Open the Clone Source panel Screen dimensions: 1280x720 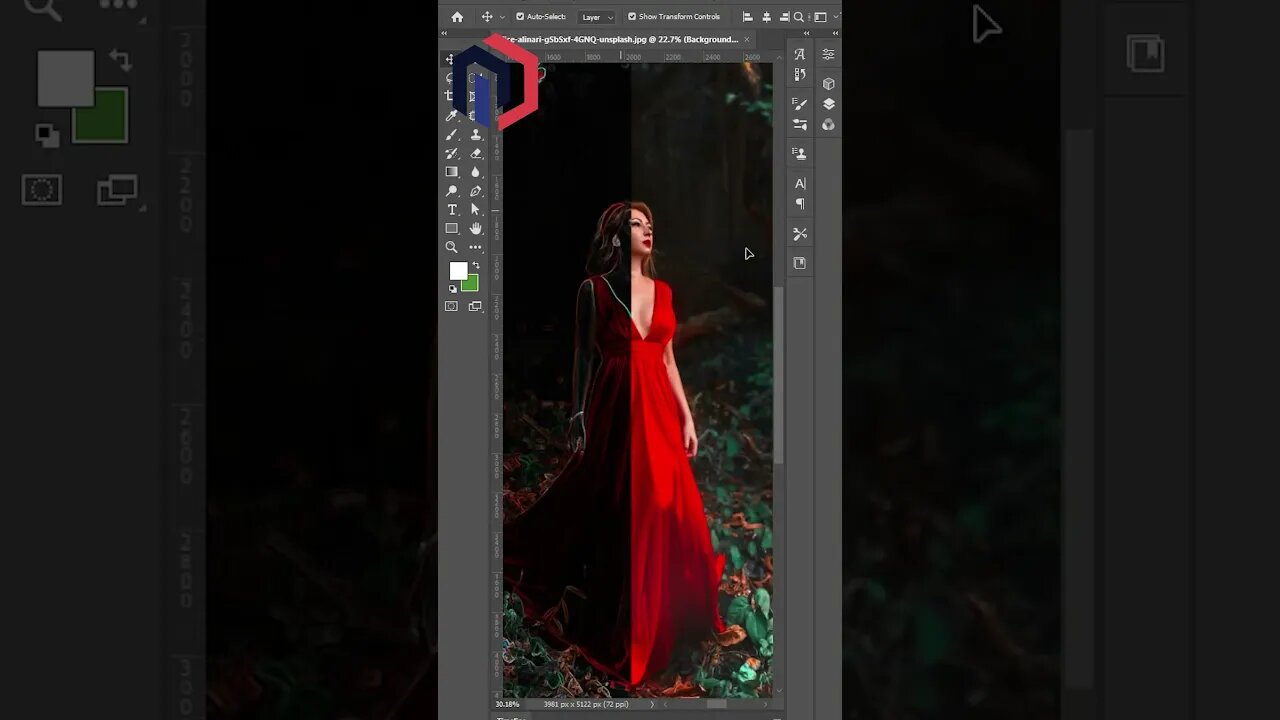[x=800, y=153]
